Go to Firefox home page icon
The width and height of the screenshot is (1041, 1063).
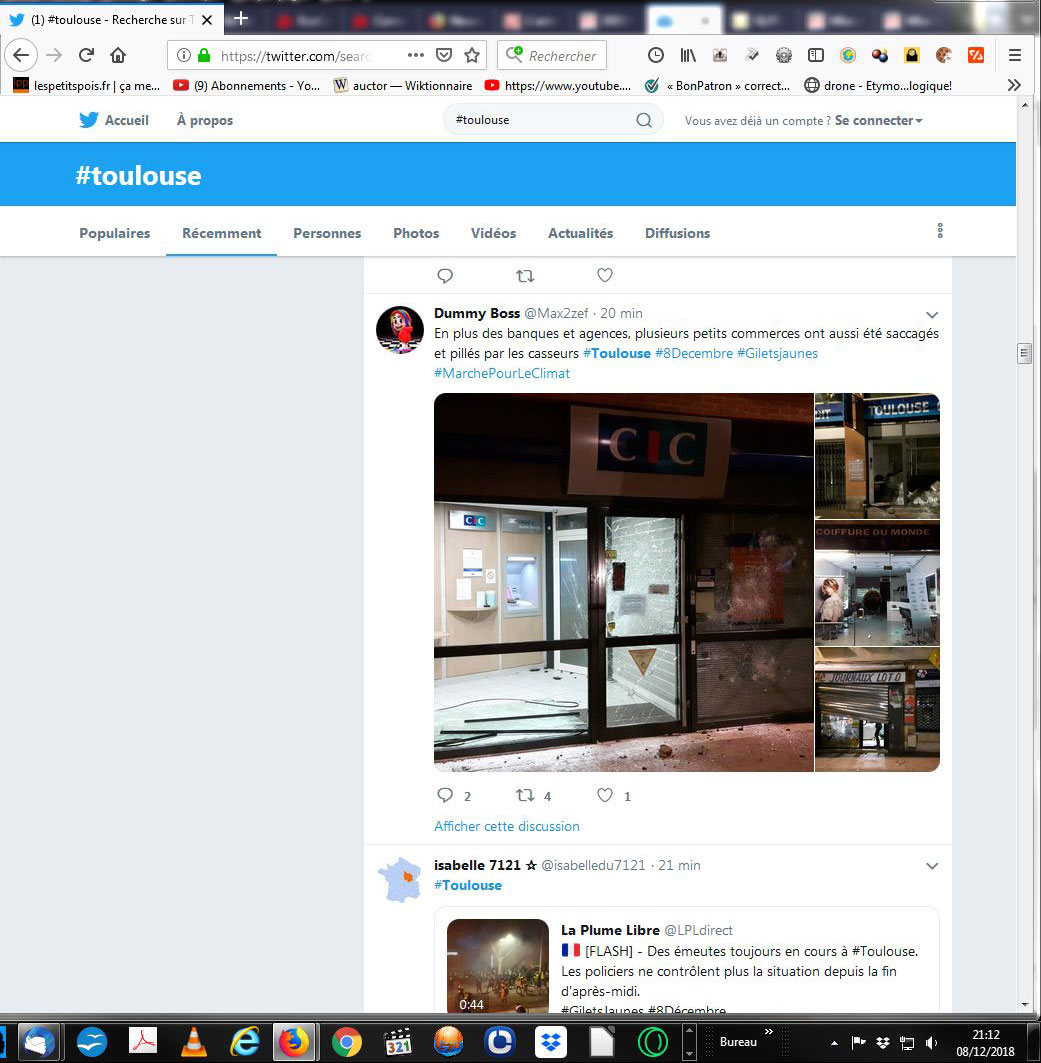[118, 55]
